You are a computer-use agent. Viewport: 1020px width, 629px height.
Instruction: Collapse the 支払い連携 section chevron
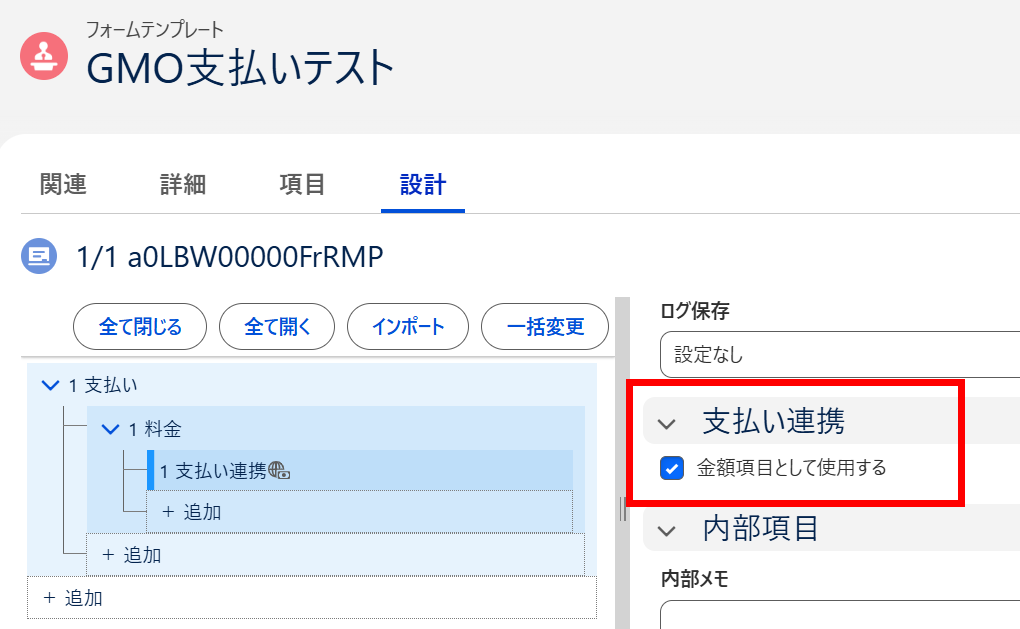coord(666,424)
